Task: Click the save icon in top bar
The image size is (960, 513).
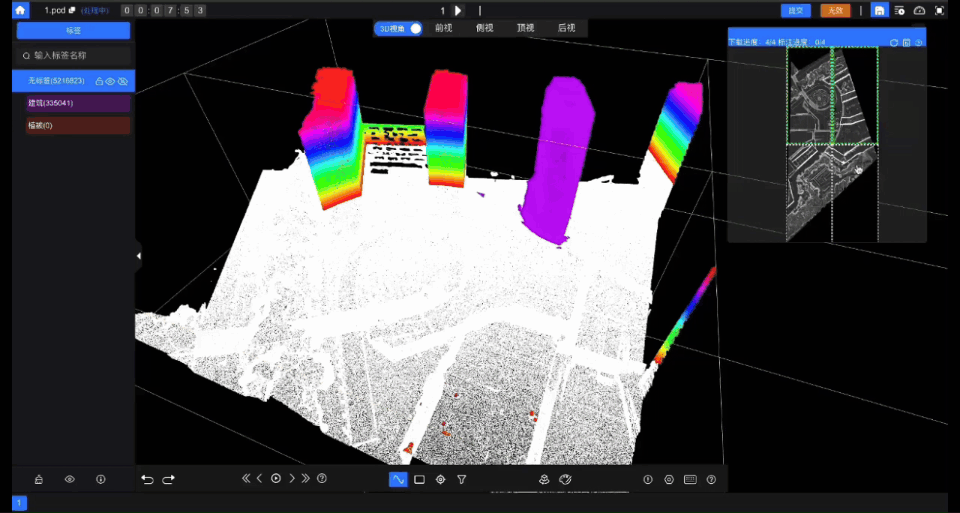Action: coord(879,10)
